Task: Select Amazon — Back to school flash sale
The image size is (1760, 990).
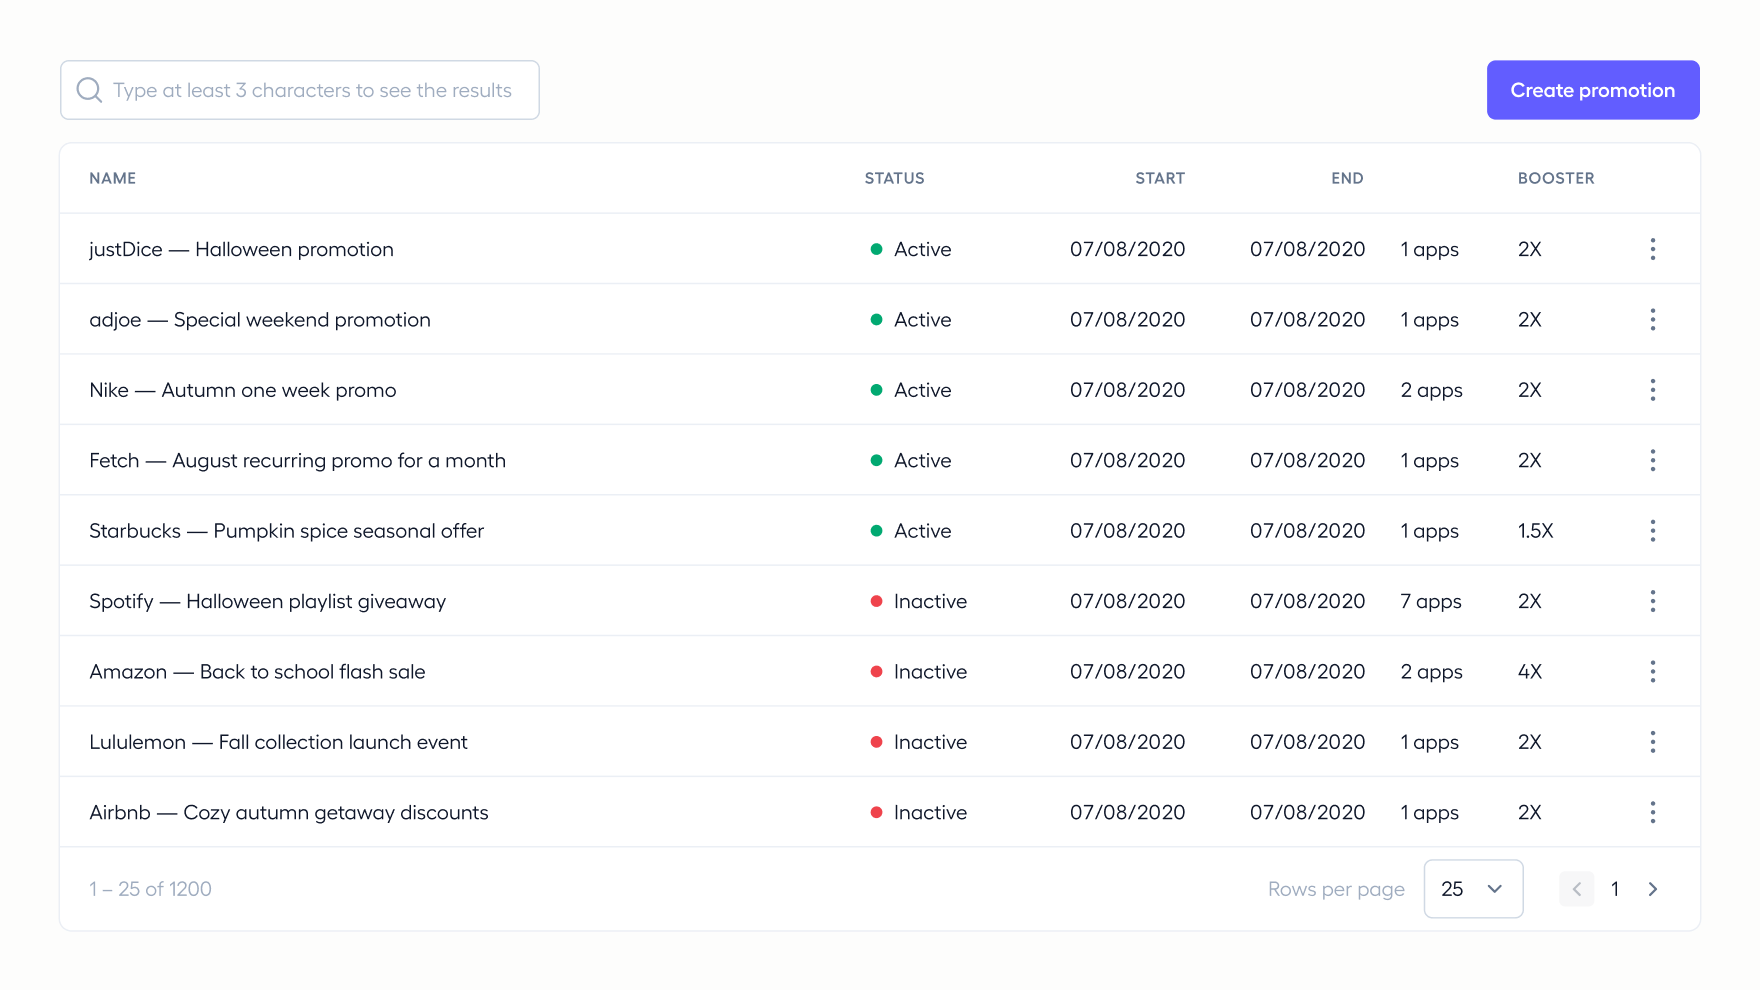Action: 257,672
